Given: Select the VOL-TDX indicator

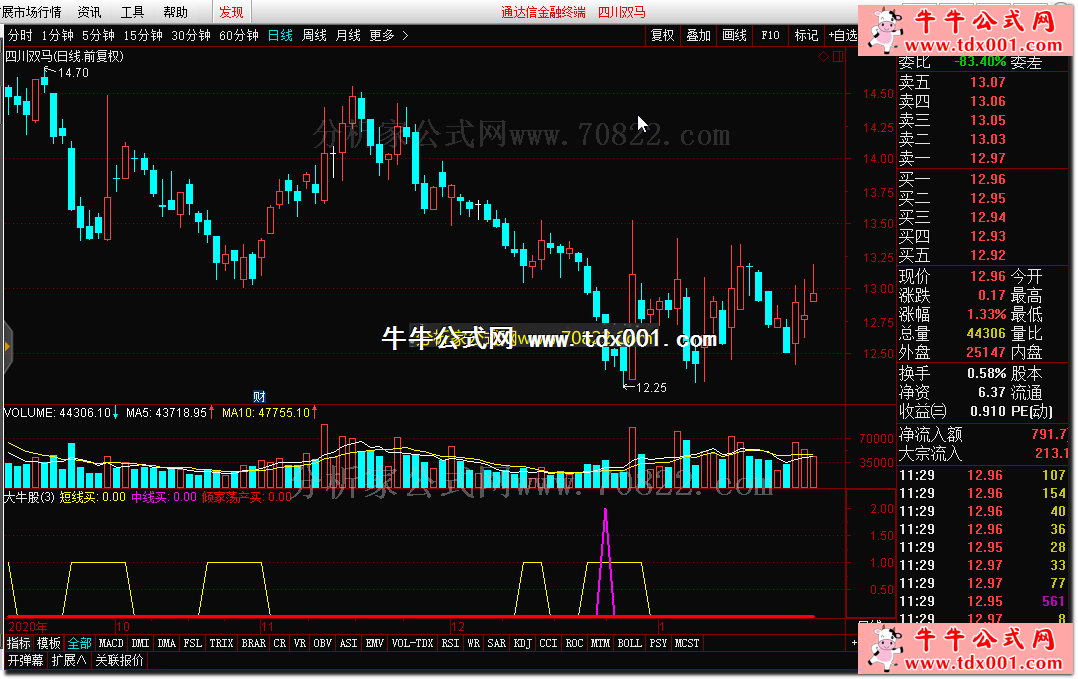Looking at the screenshot, I should (412, 643).
